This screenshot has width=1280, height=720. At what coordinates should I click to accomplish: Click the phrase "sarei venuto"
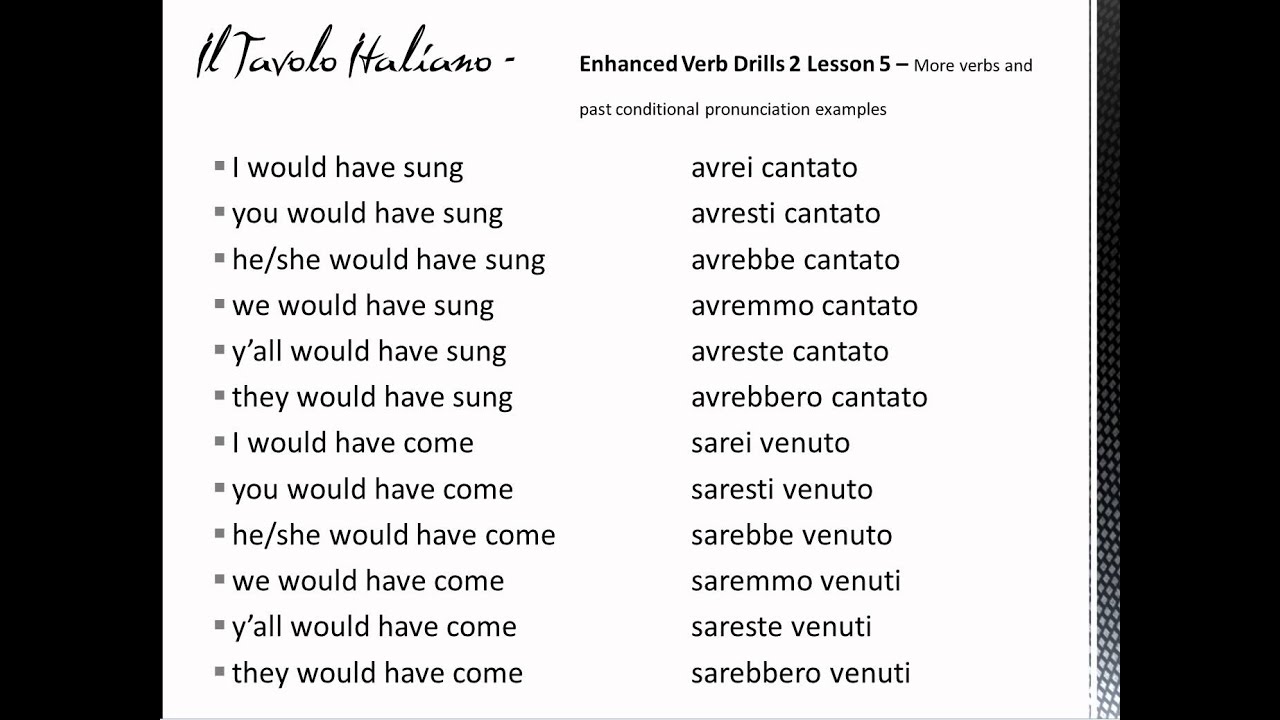pyautogui.click(x=770, y=443)
